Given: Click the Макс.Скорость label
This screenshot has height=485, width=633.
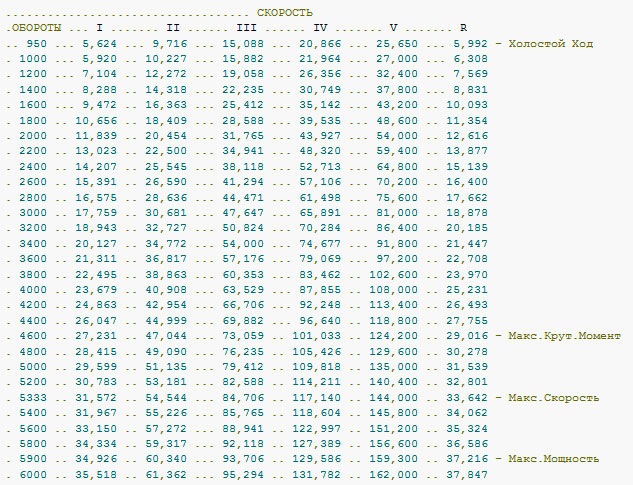Looking at the screenshot, I should coord(553,398).
